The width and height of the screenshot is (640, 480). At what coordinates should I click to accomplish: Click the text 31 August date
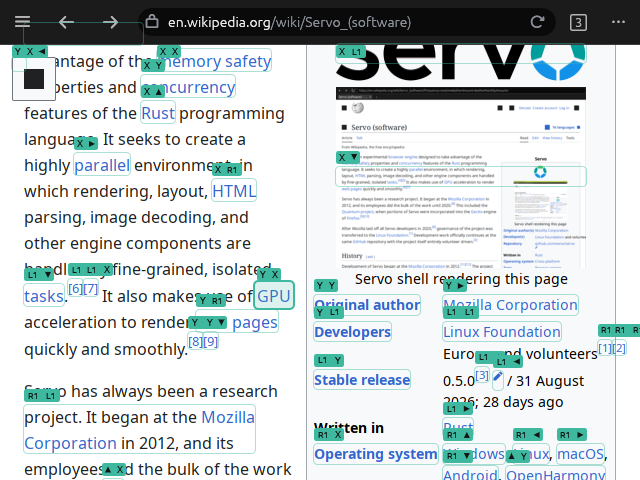(550, 381)
